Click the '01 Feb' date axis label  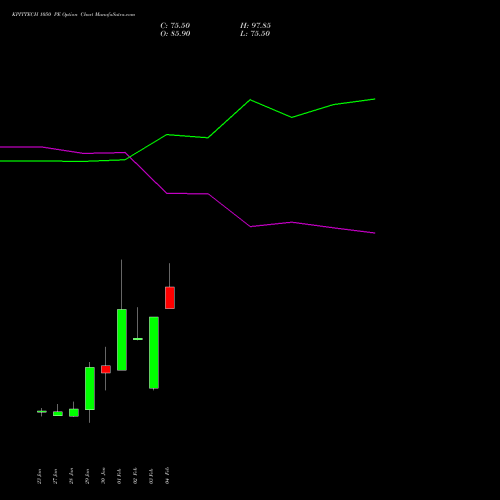pyautogui.click(x=119, y=476)
